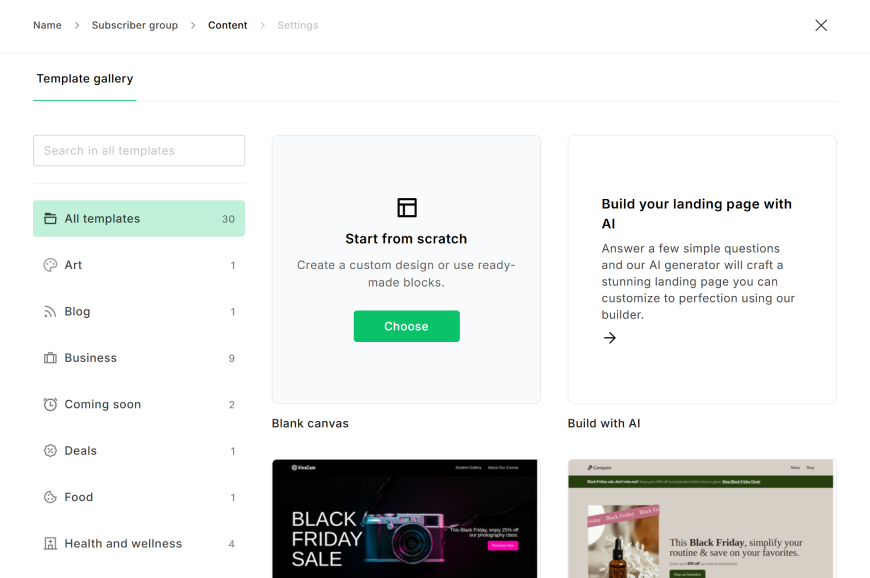Click the Start from scratch heading

tap(406, 239)
